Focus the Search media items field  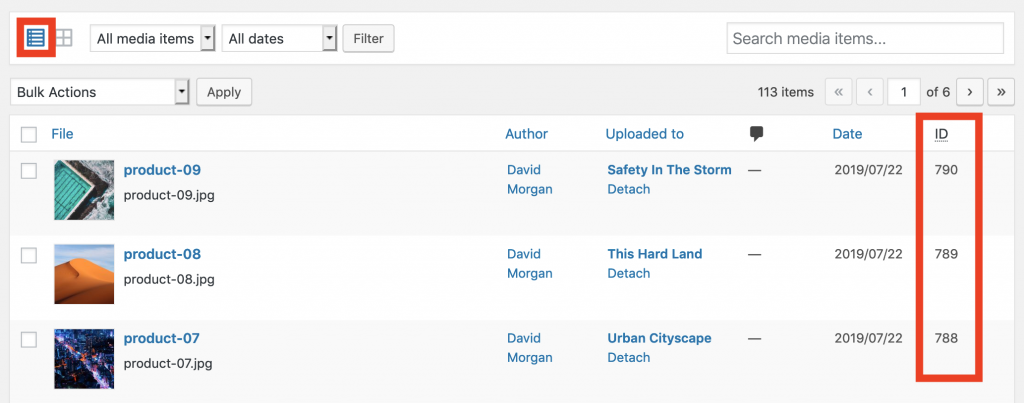pyautogui.click(x=865, y=39)
